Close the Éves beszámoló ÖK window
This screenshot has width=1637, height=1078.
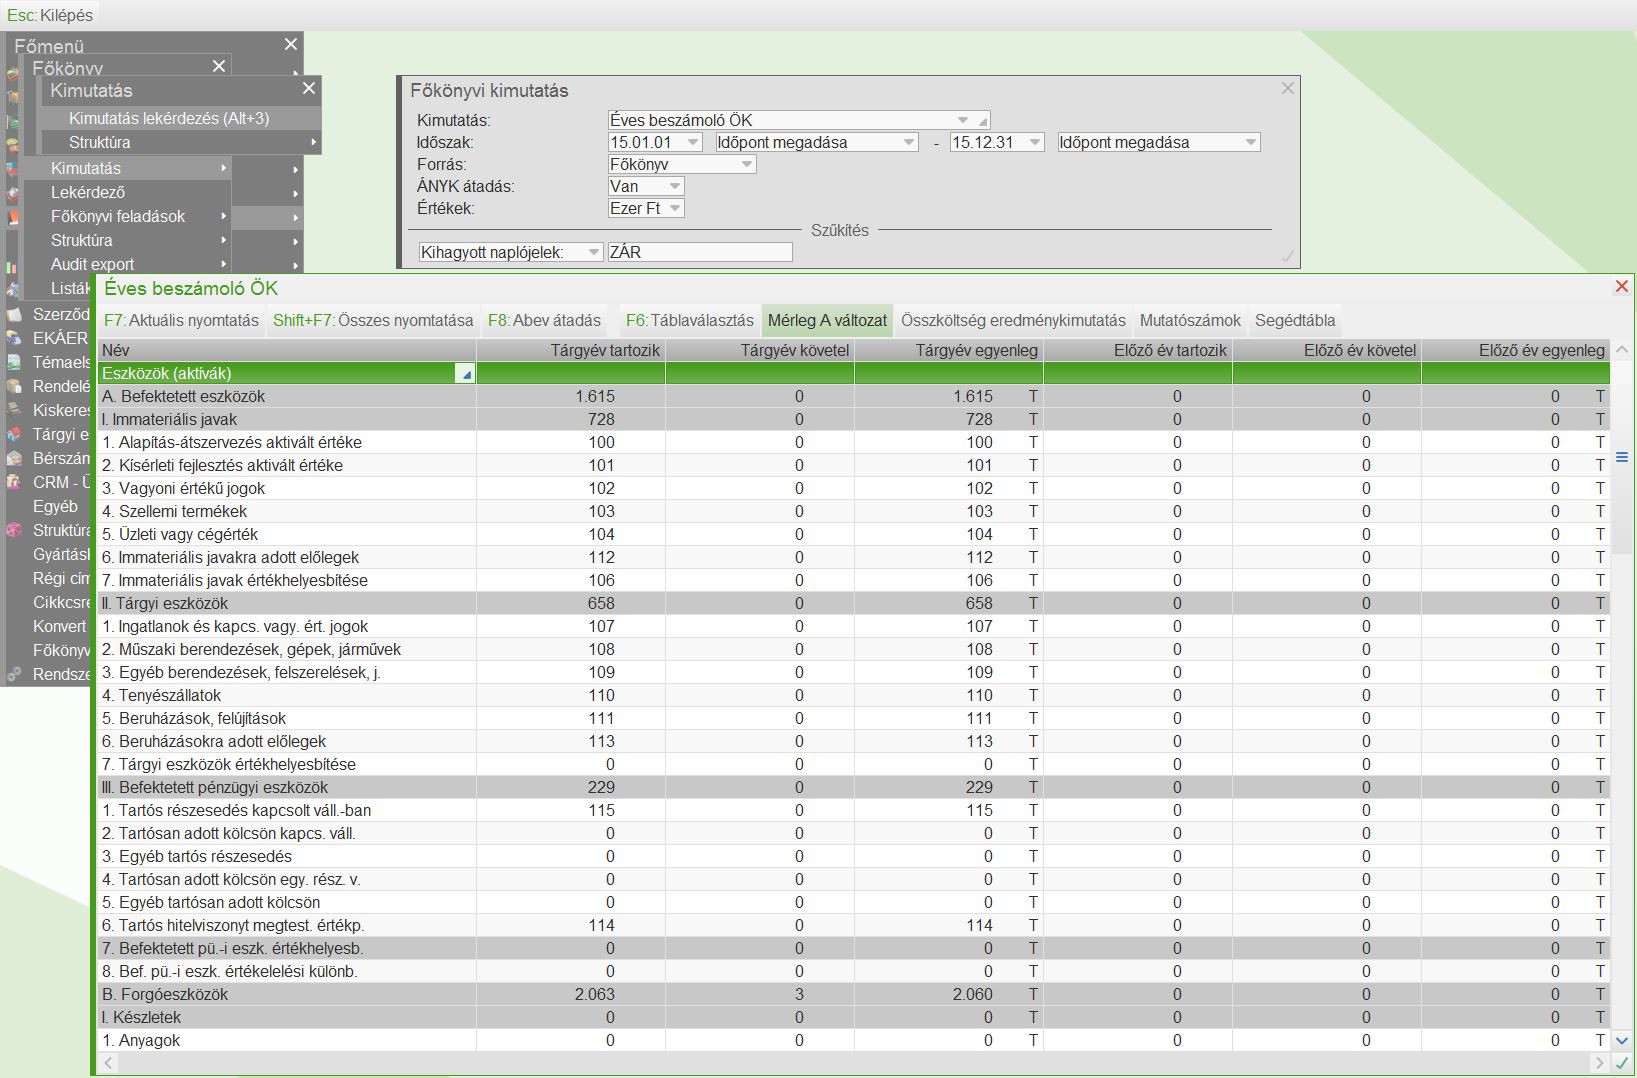[1621, 287]
